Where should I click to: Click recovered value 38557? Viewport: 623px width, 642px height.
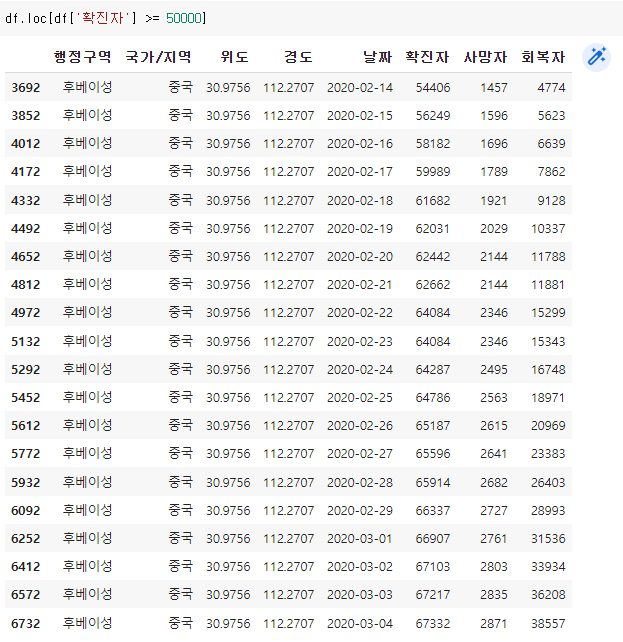548,624
